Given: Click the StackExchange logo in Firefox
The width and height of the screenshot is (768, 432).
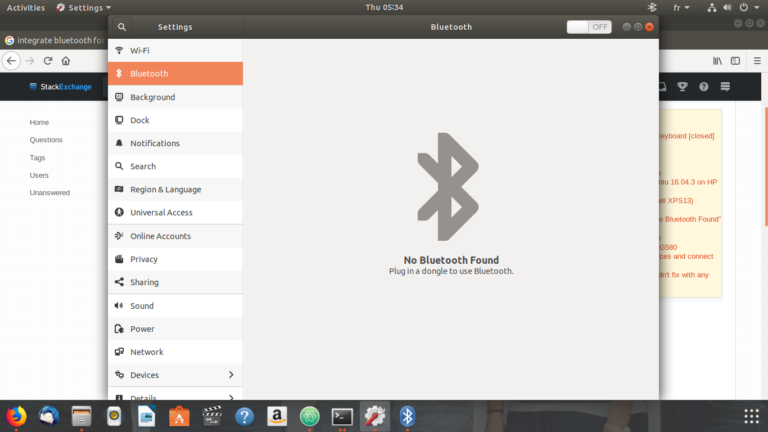Looking at the screenshot, I should coord(60,87).
